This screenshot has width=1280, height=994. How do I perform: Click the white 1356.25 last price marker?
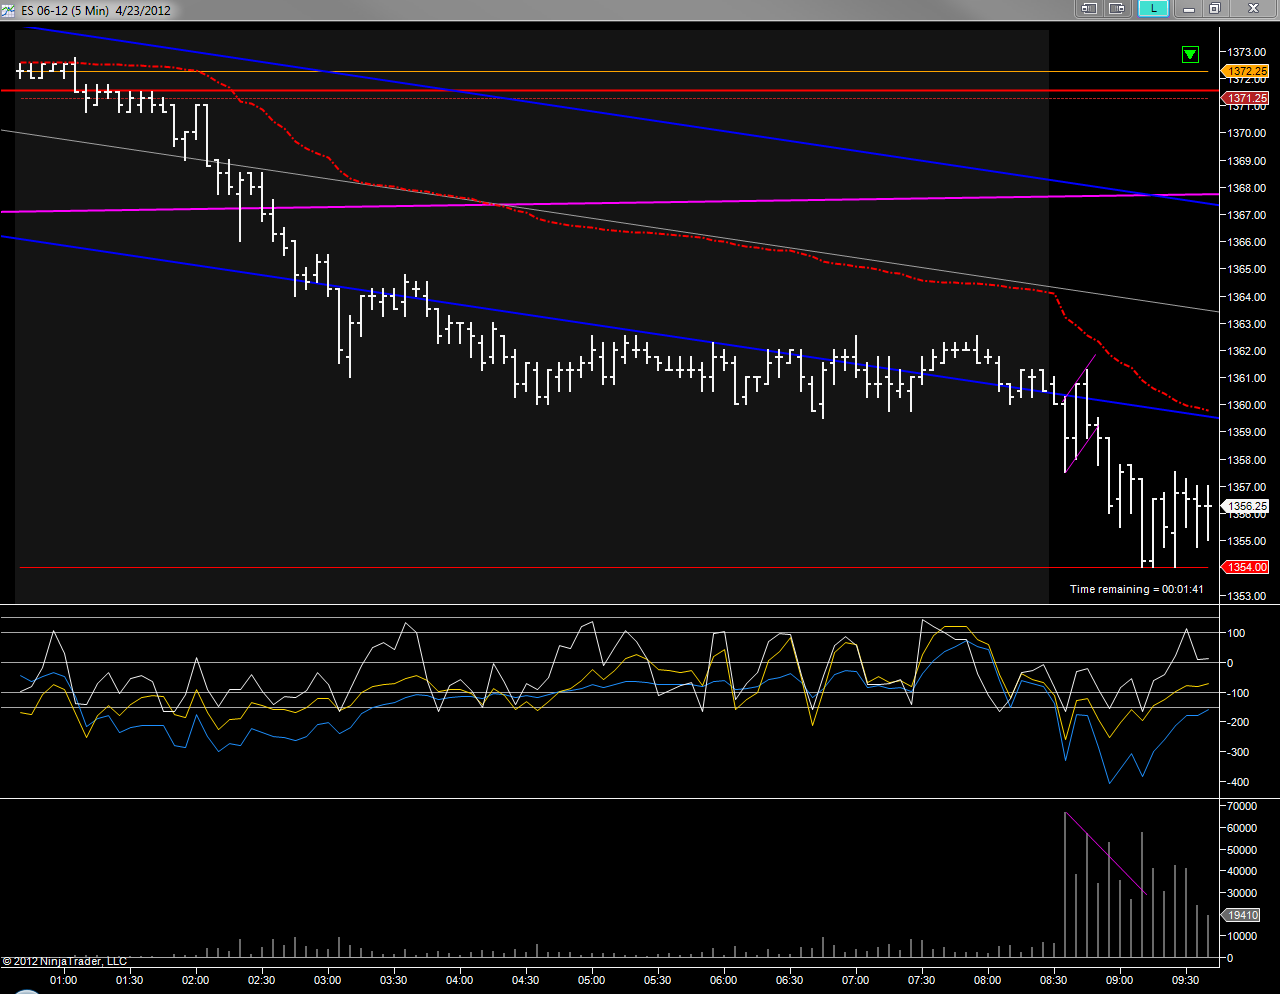pos(1246,507)
